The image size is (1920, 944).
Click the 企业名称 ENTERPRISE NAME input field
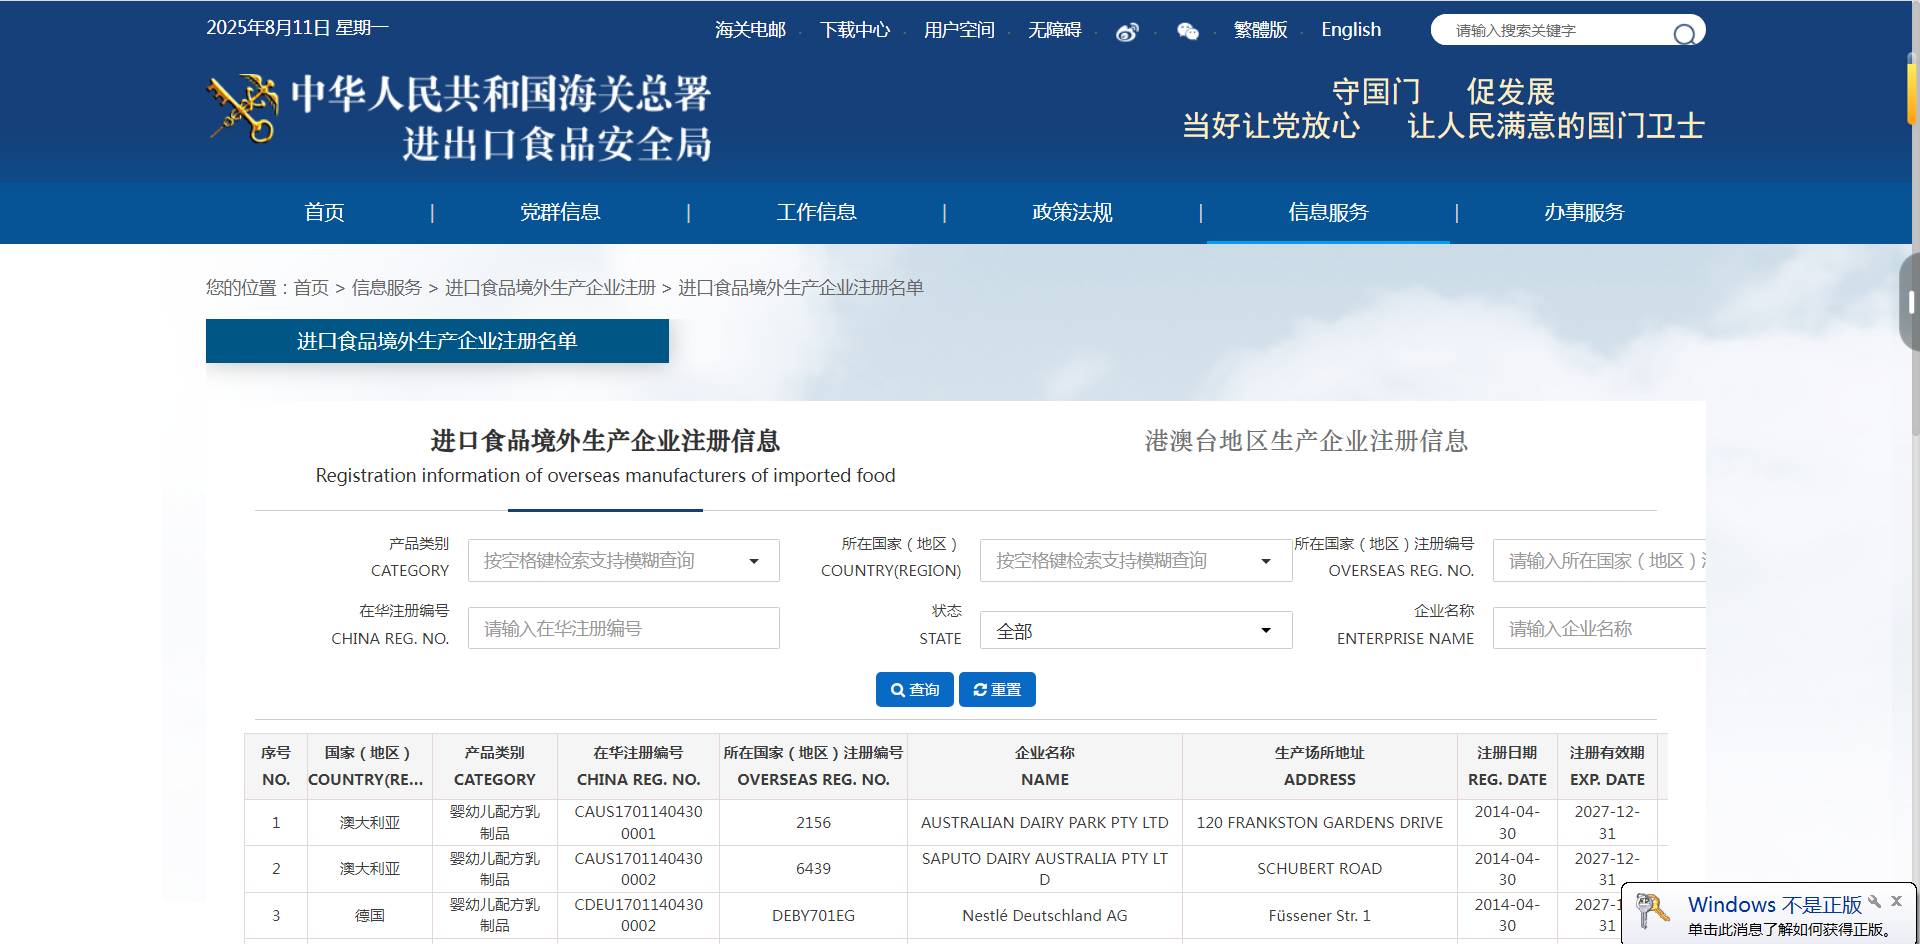coord(1599,628)
